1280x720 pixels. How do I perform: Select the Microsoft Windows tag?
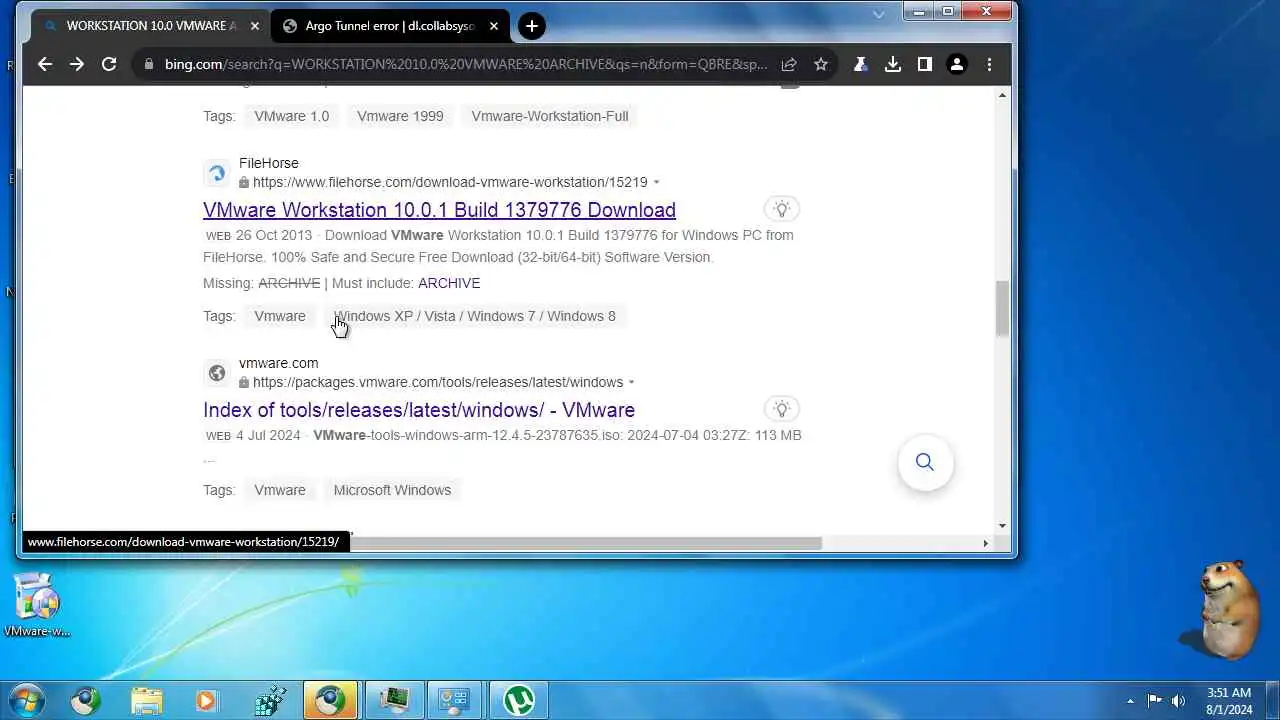coord(392,490)
